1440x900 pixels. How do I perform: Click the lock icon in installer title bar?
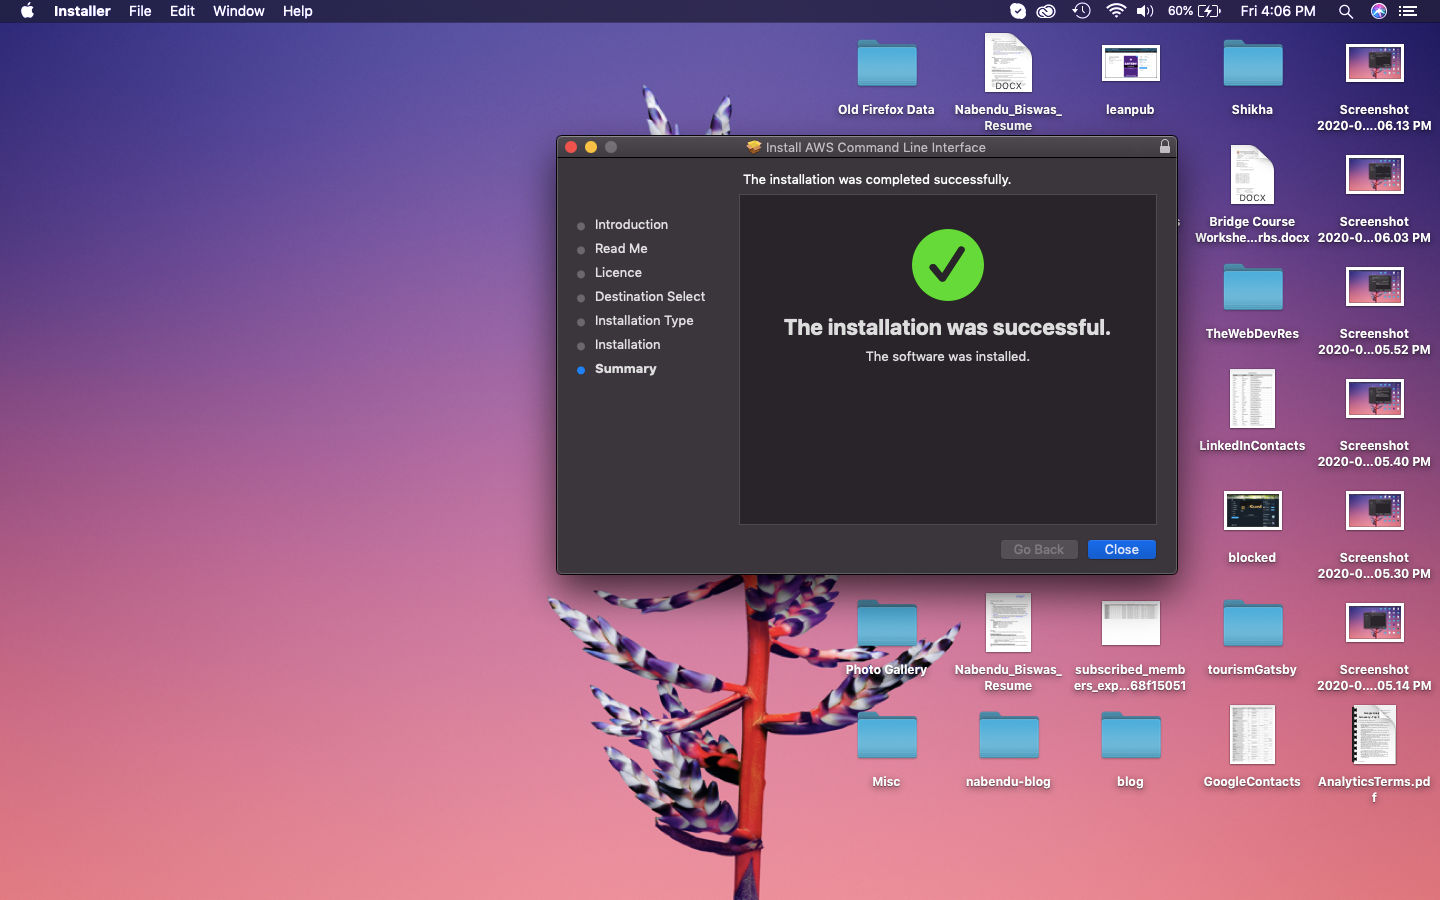tap(1164, 146)
